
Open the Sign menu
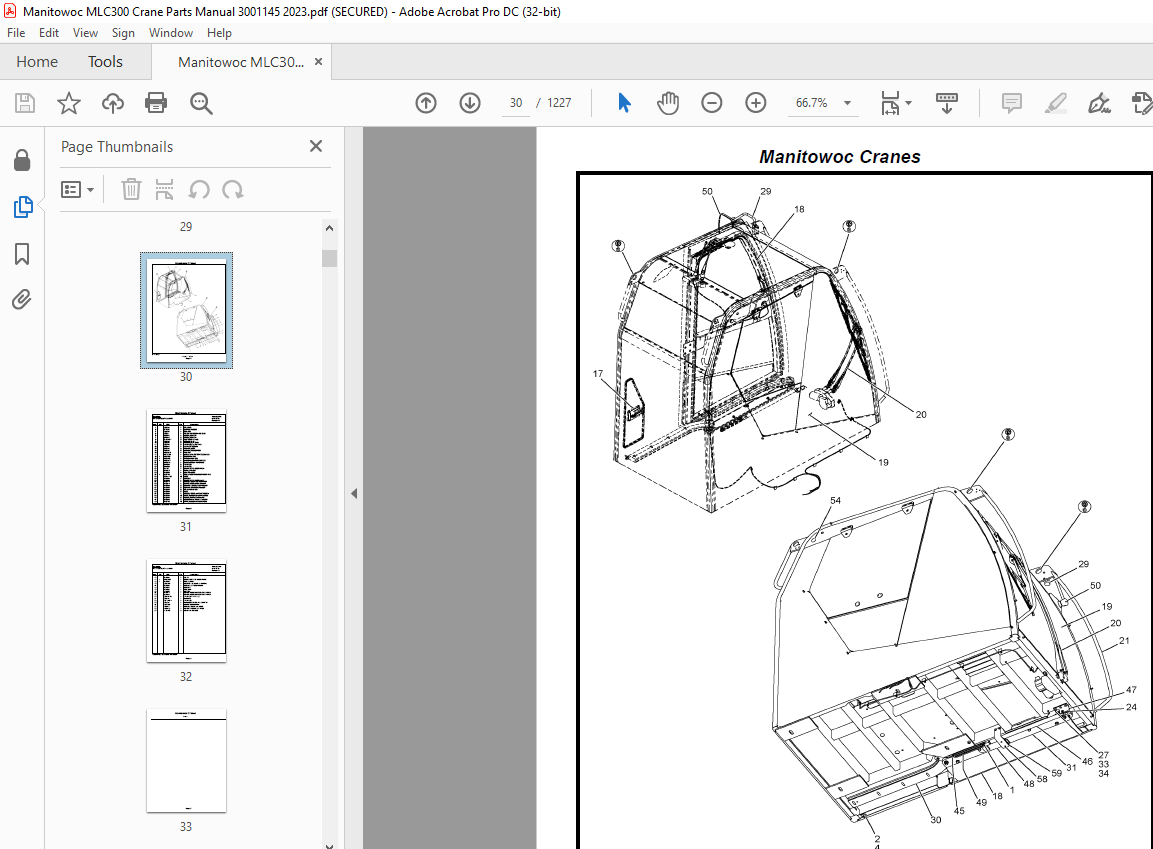click(123, 33)
